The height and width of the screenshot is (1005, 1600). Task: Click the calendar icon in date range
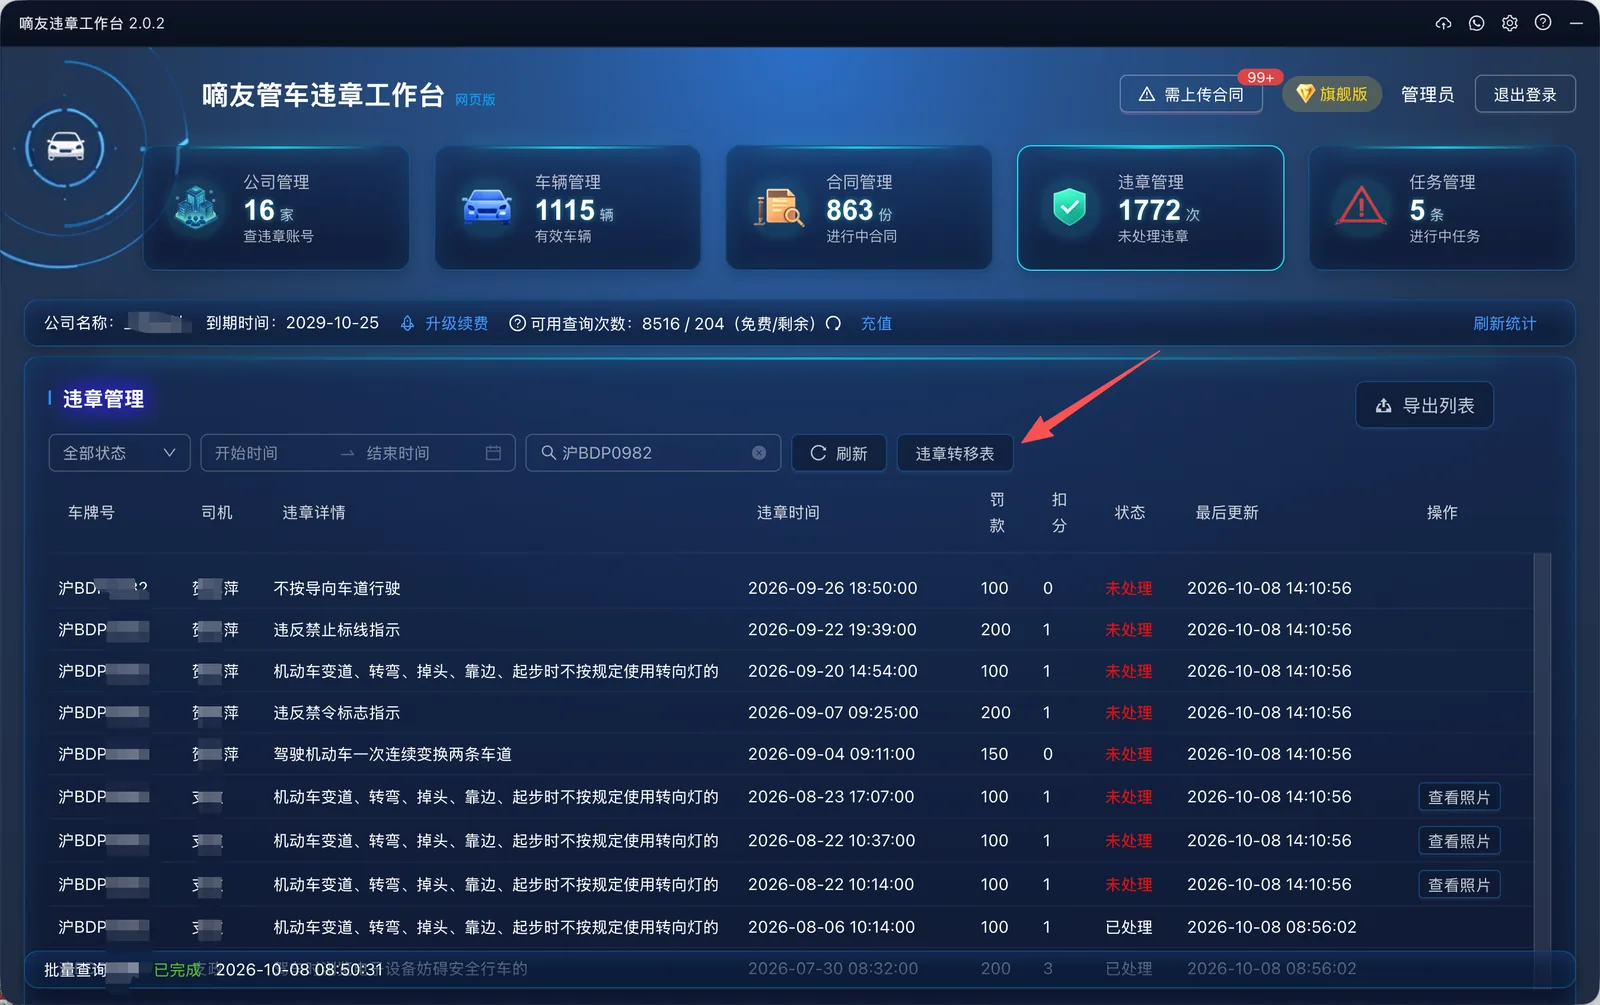point(493,453)
